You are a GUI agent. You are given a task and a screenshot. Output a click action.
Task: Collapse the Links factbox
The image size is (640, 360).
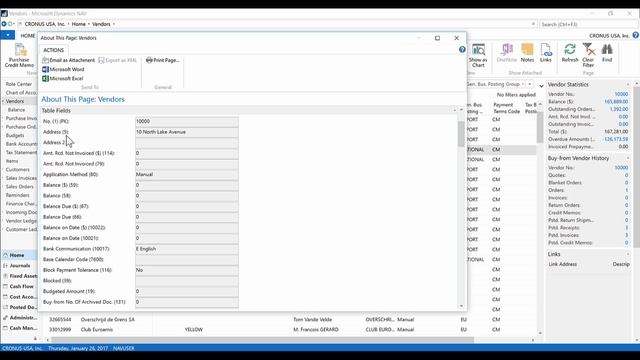[628, 254]
